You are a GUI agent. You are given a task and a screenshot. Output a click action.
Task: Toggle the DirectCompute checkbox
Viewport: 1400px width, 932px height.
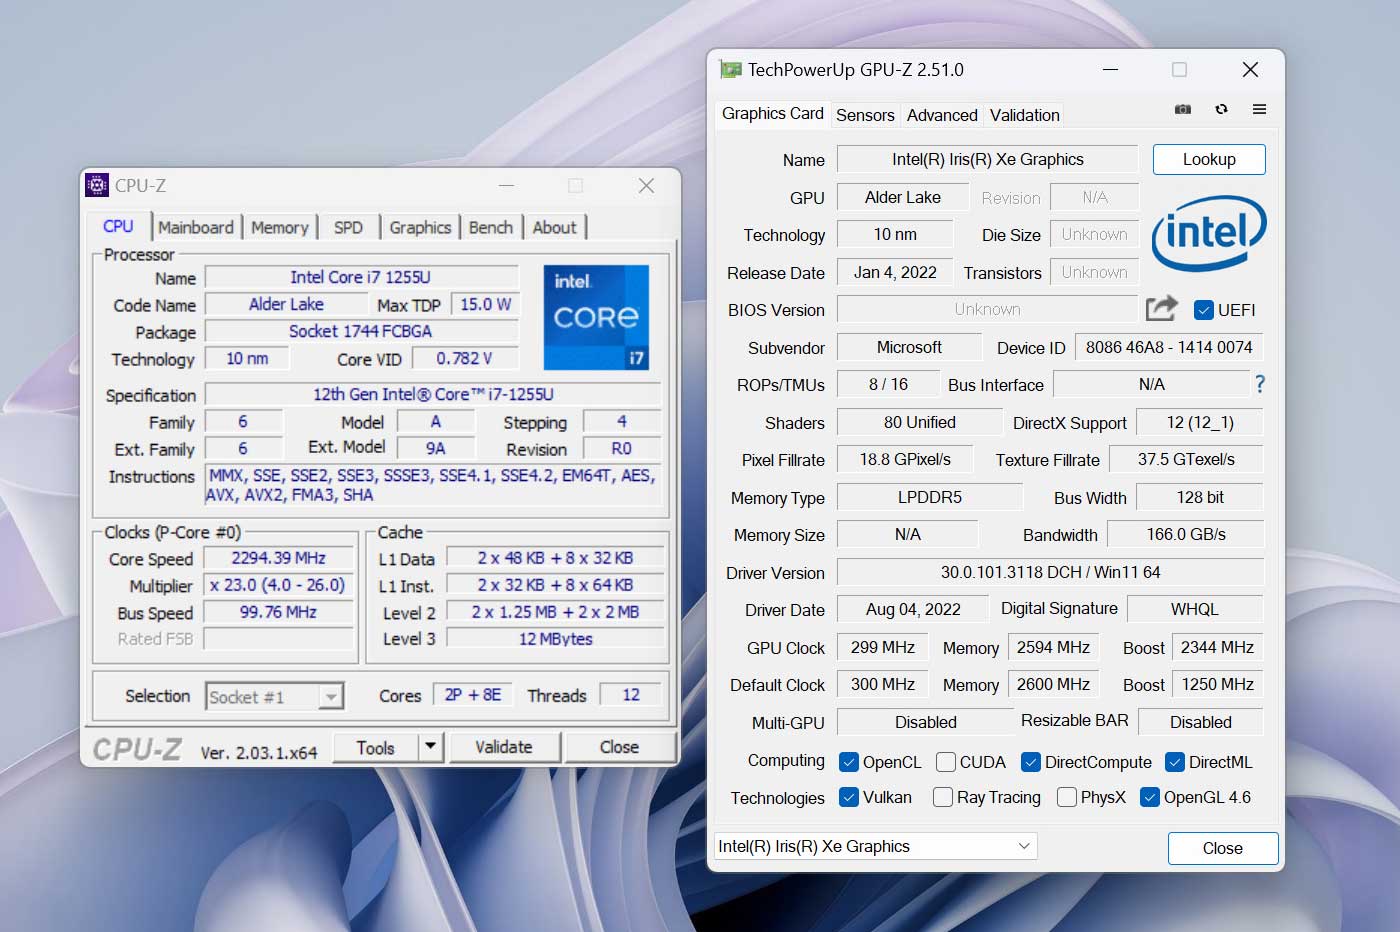pos(1031,762)
